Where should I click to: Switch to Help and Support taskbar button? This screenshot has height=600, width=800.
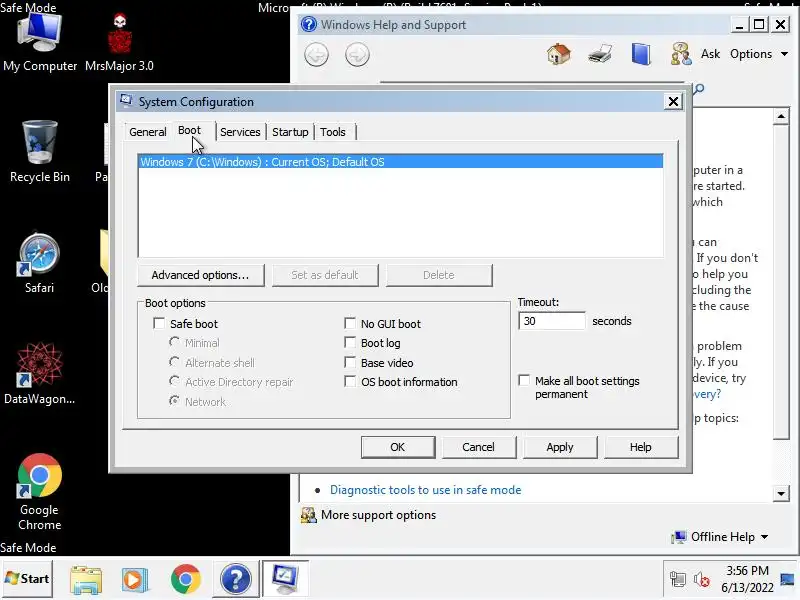[x=236, y=580]
